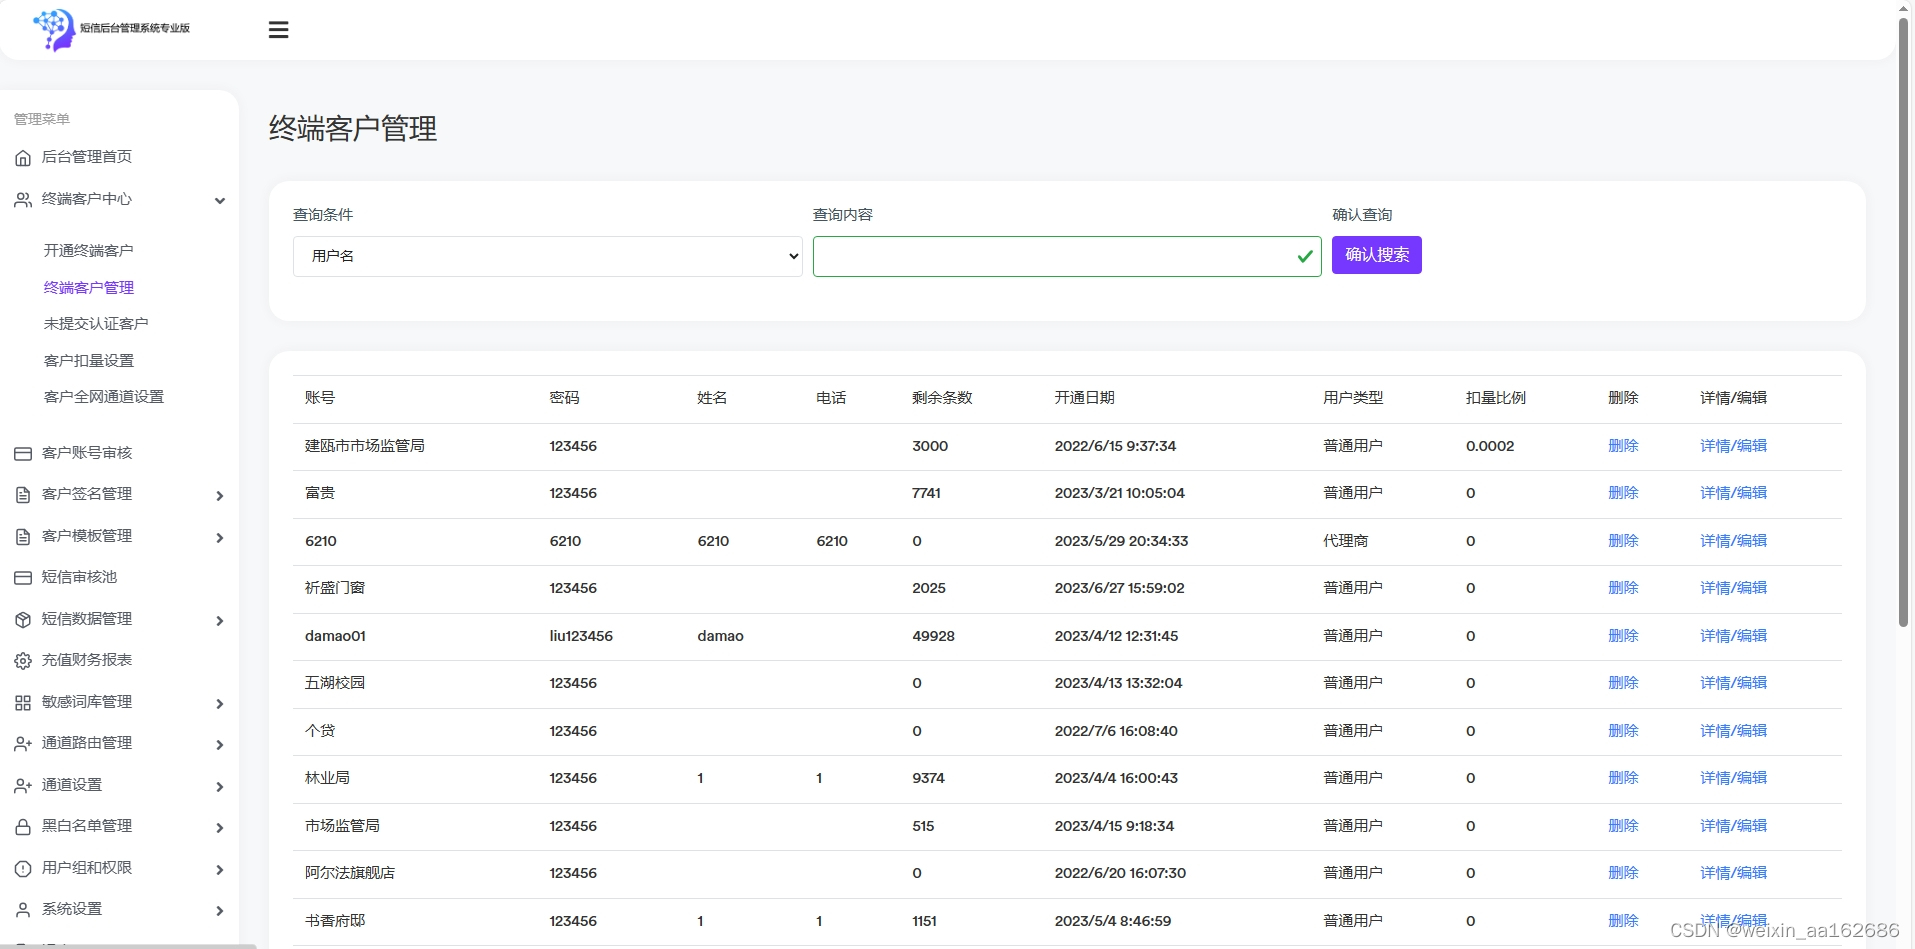Open 充值财务报表 menu entry
Viewport: 1915px width, 949px height.
coord(87,660)
